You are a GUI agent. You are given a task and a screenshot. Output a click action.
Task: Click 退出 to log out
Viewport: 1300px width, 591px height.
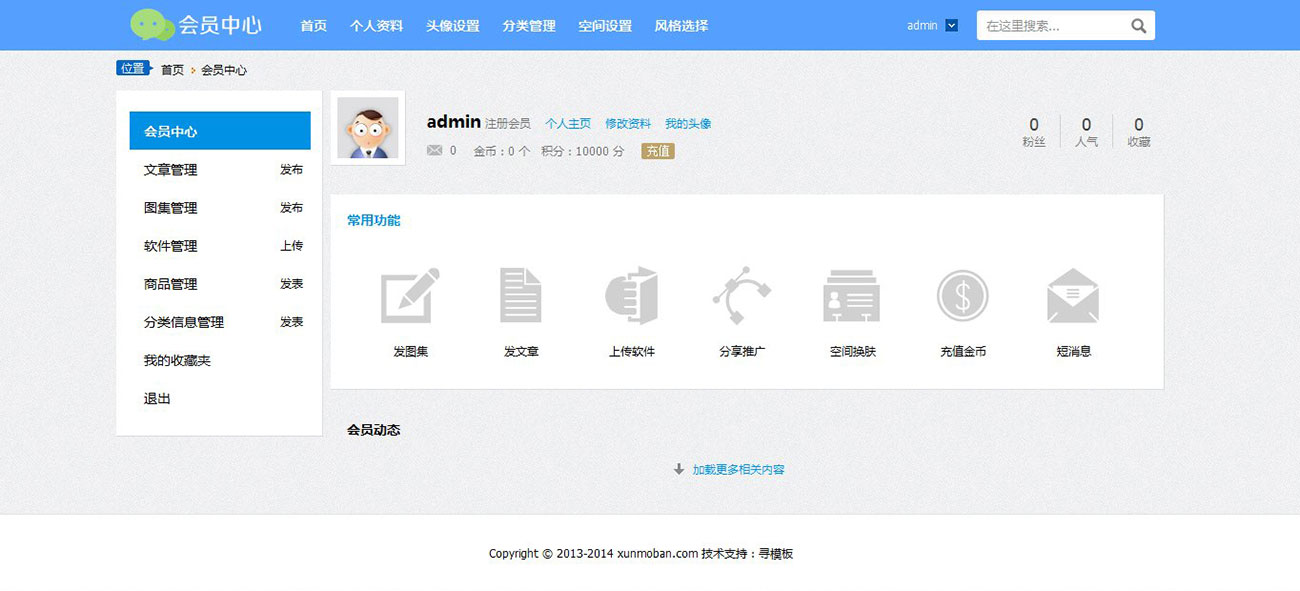click(158, 398)
